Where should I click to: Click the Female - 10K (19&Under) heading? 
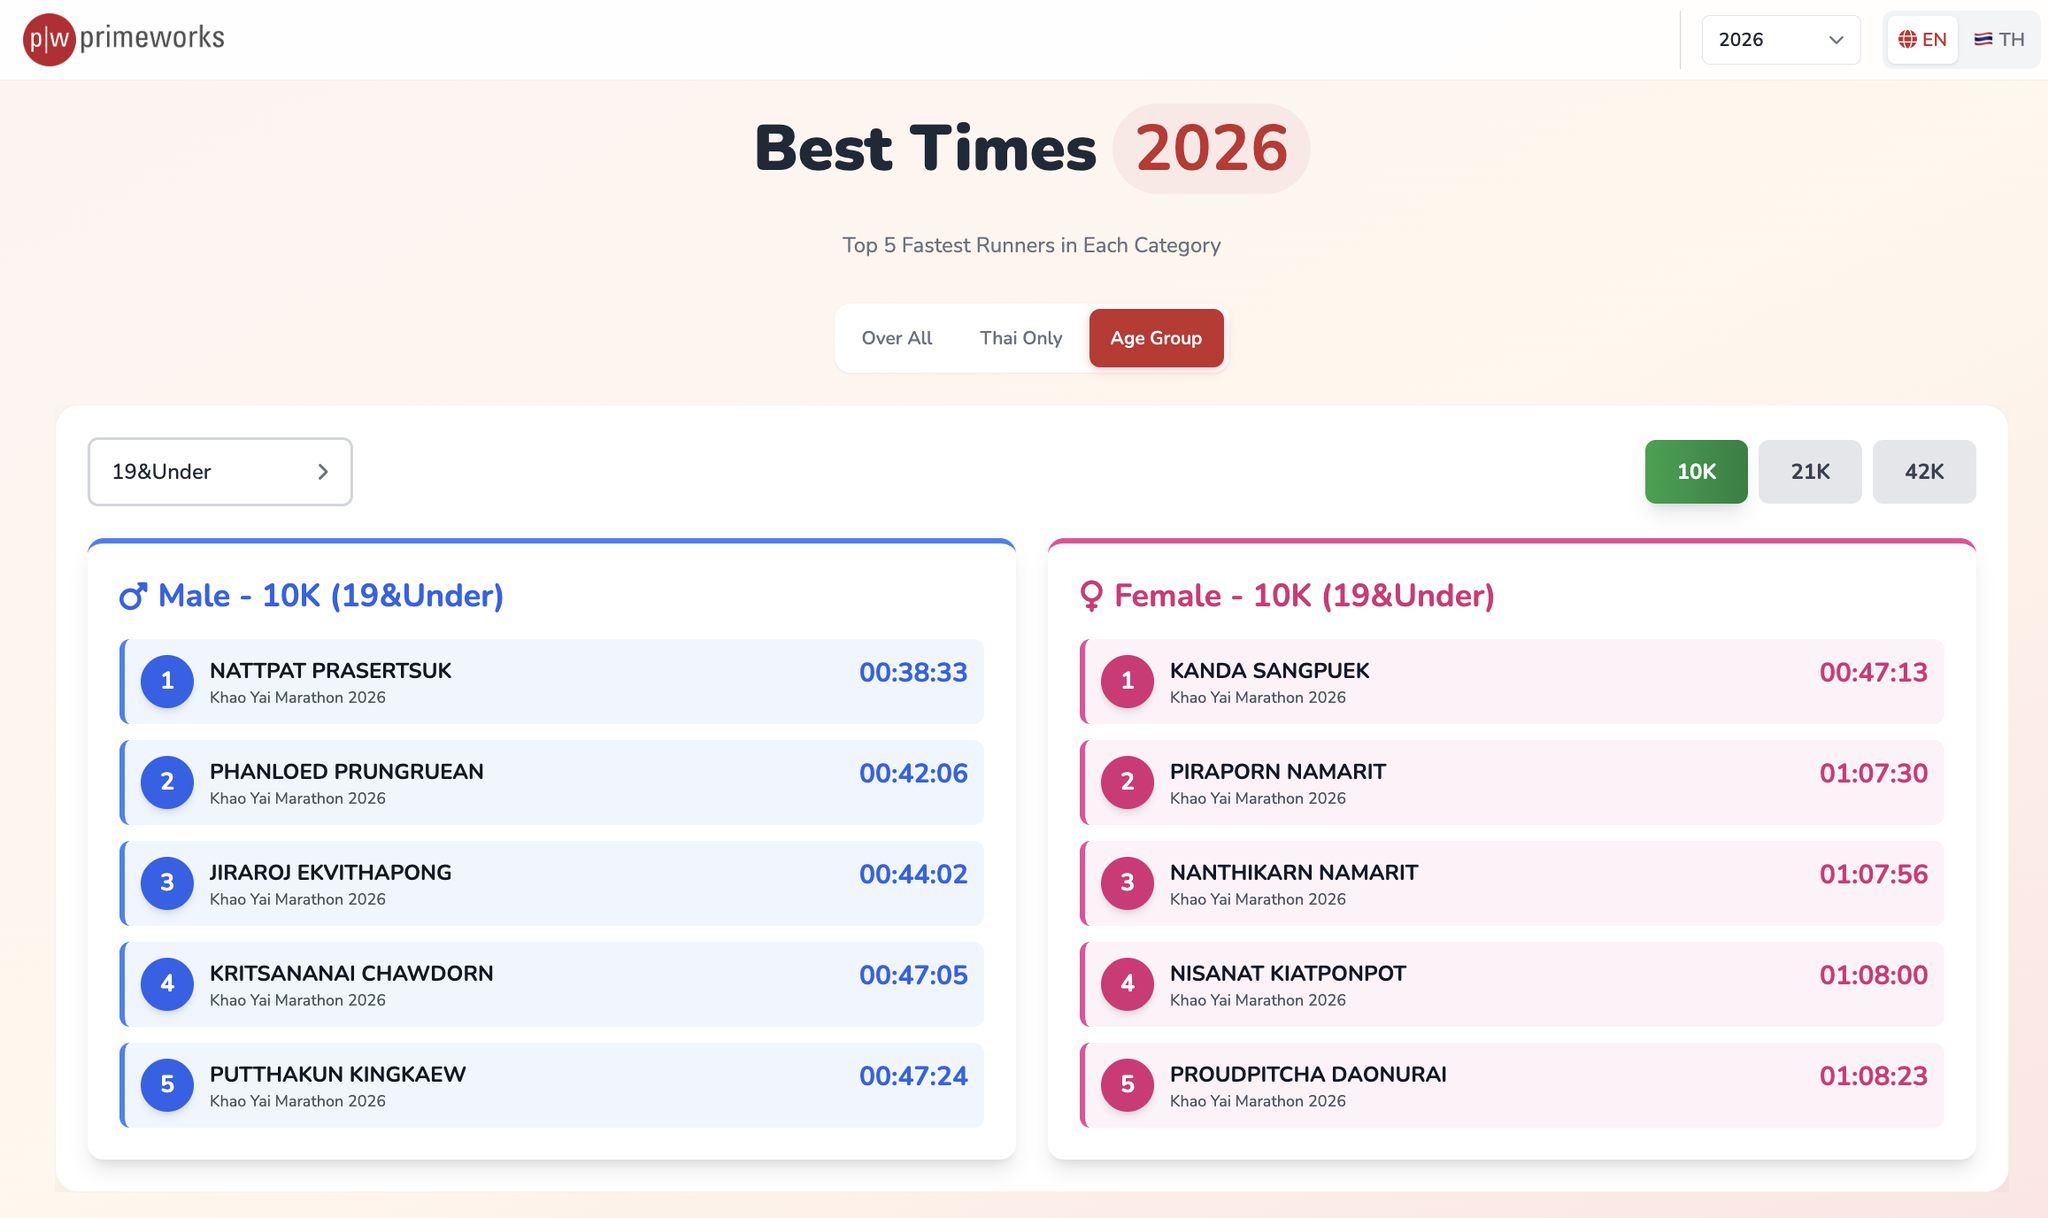[1304, 596]
